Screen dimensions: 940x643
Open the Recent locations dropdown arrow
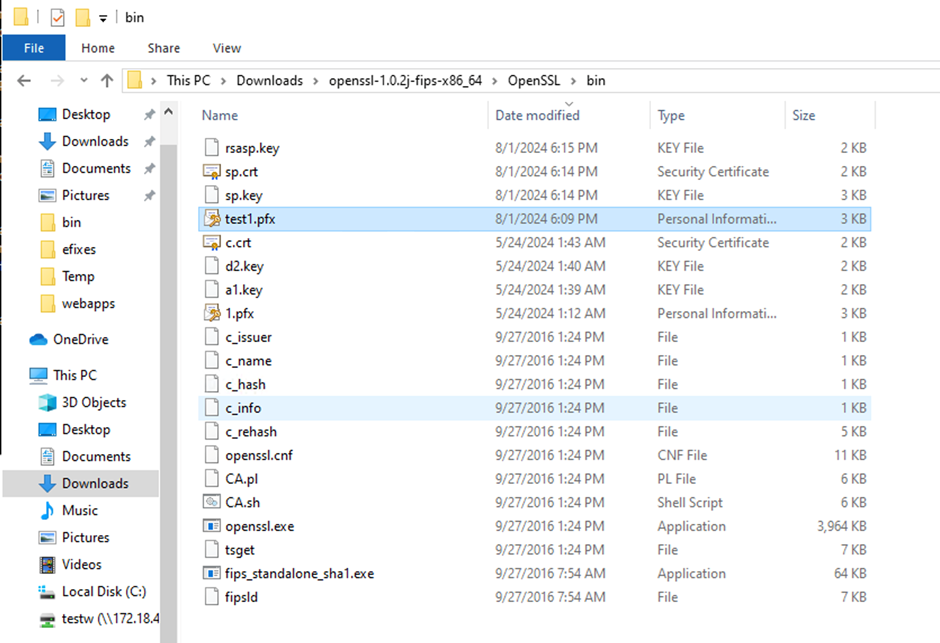(83, 81)
